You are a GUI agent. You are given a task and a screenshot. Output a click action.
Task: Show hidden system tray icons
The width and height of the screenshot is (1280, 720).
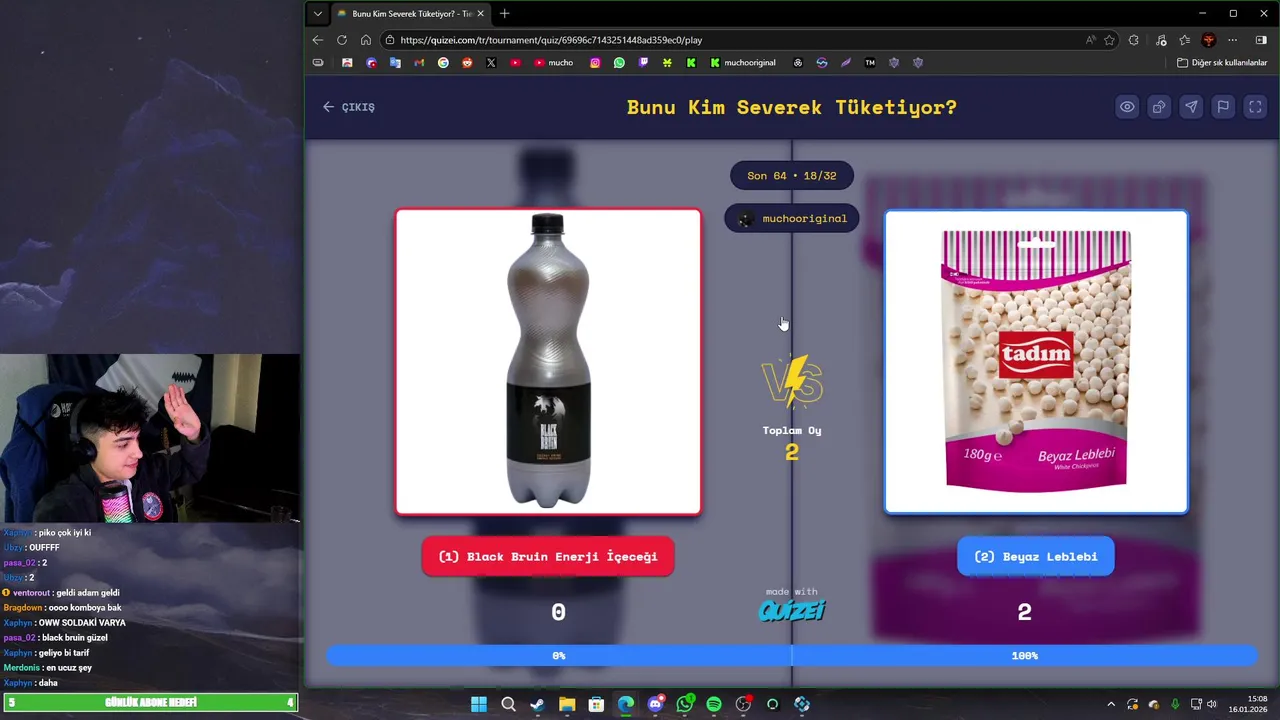click(x=1110, y=704)
